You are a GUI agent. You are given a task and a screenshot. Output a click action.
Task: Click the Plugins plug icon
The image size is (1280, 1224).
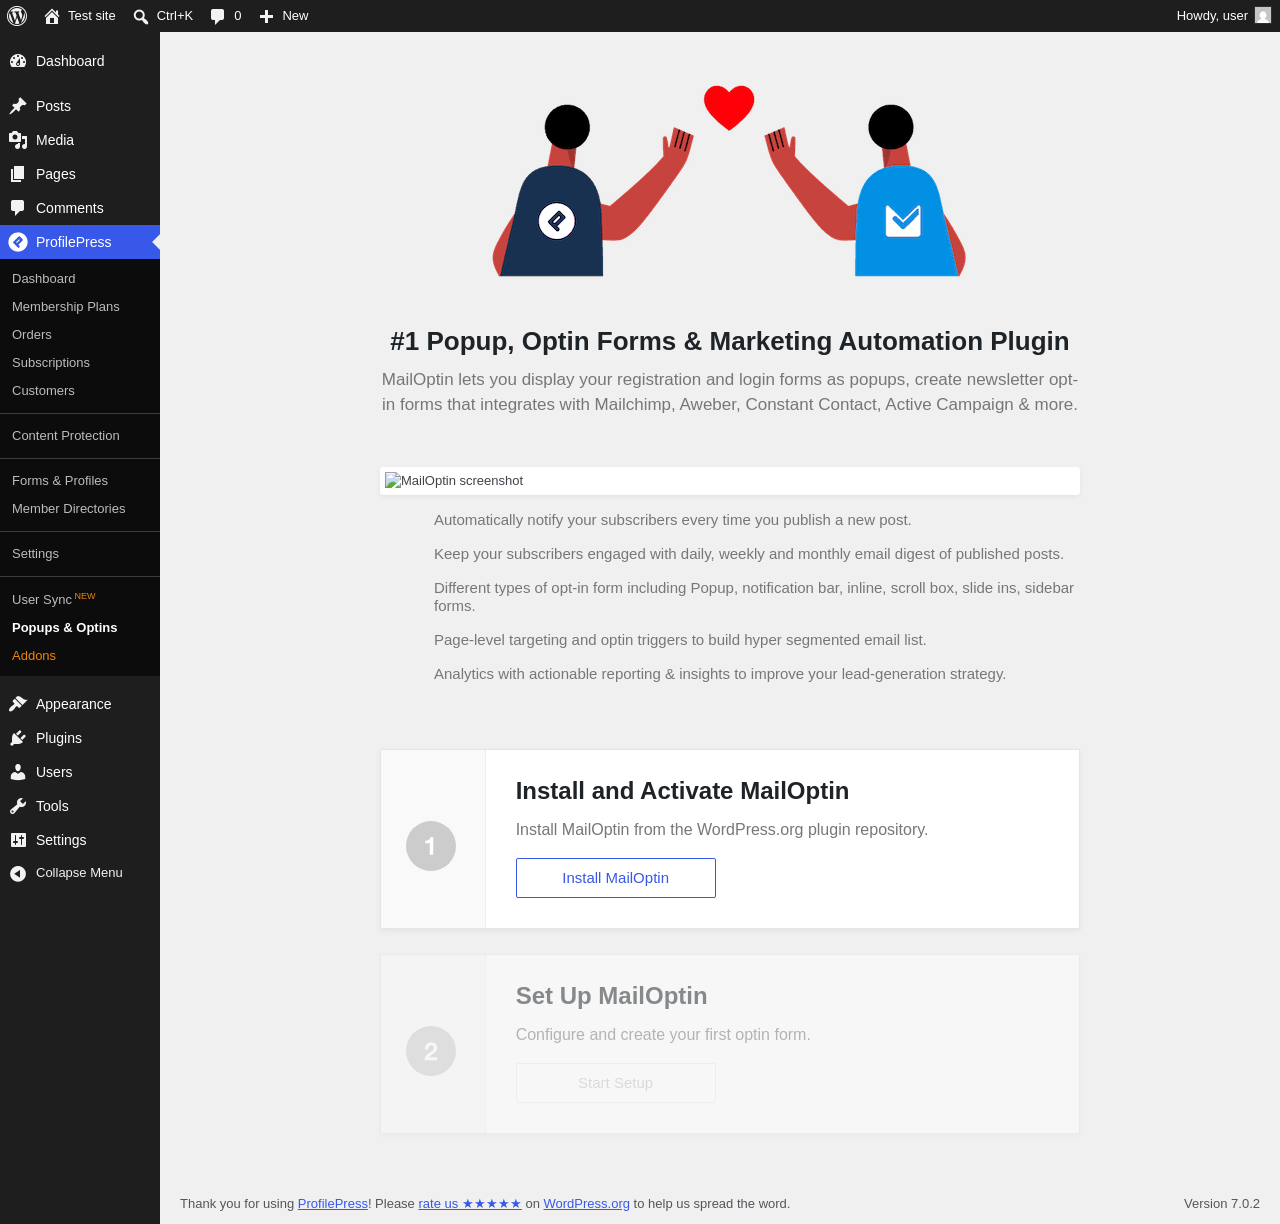[18, 738]
